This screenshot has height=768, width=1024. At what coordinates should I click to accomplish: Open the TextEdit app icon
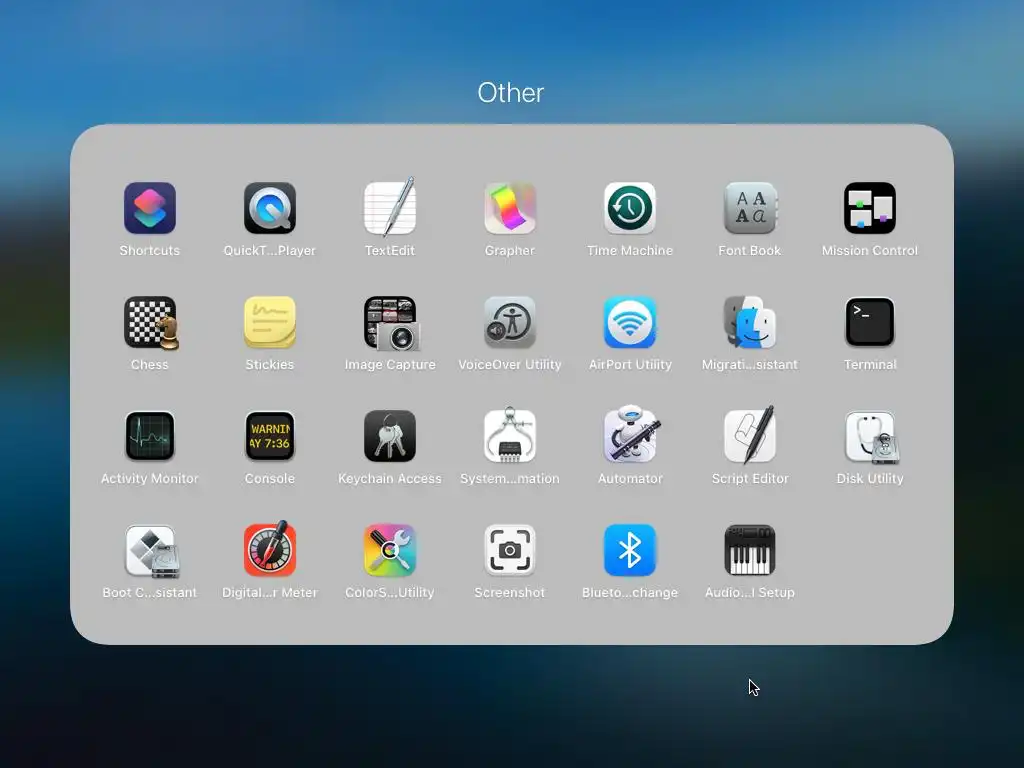click(390, 207)
